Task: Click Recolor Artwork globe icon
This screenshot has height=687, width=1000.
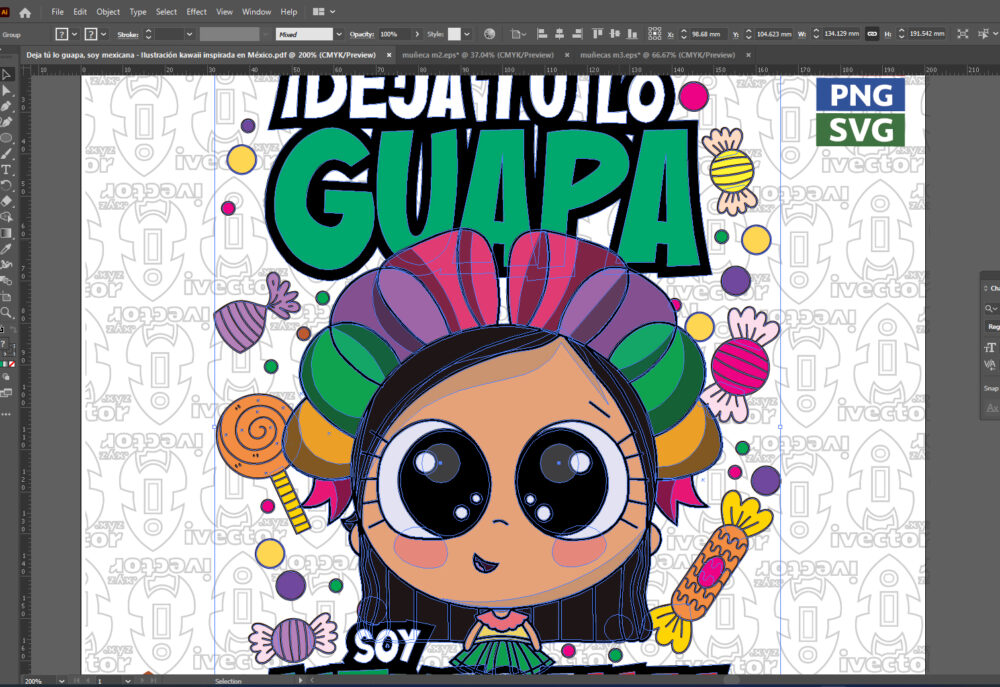Action: coord(489,34)
